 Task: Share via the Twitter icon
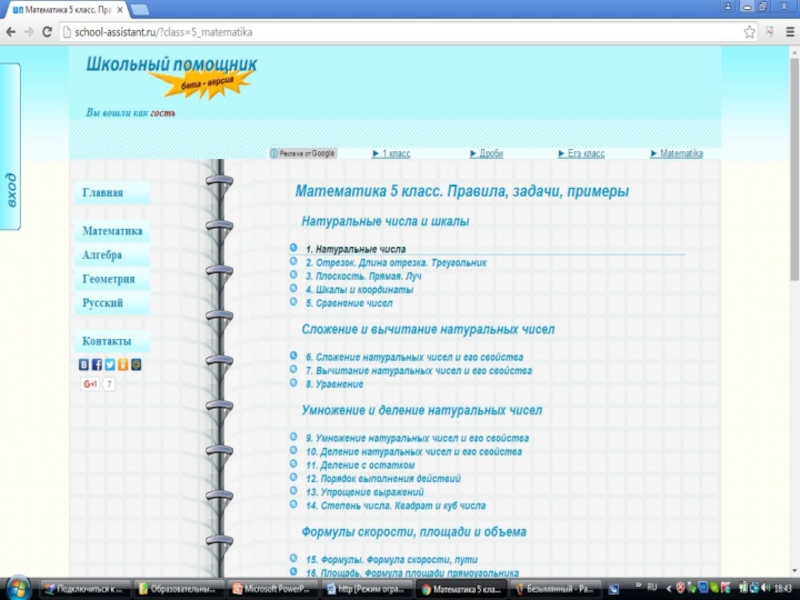click(110, 364)
